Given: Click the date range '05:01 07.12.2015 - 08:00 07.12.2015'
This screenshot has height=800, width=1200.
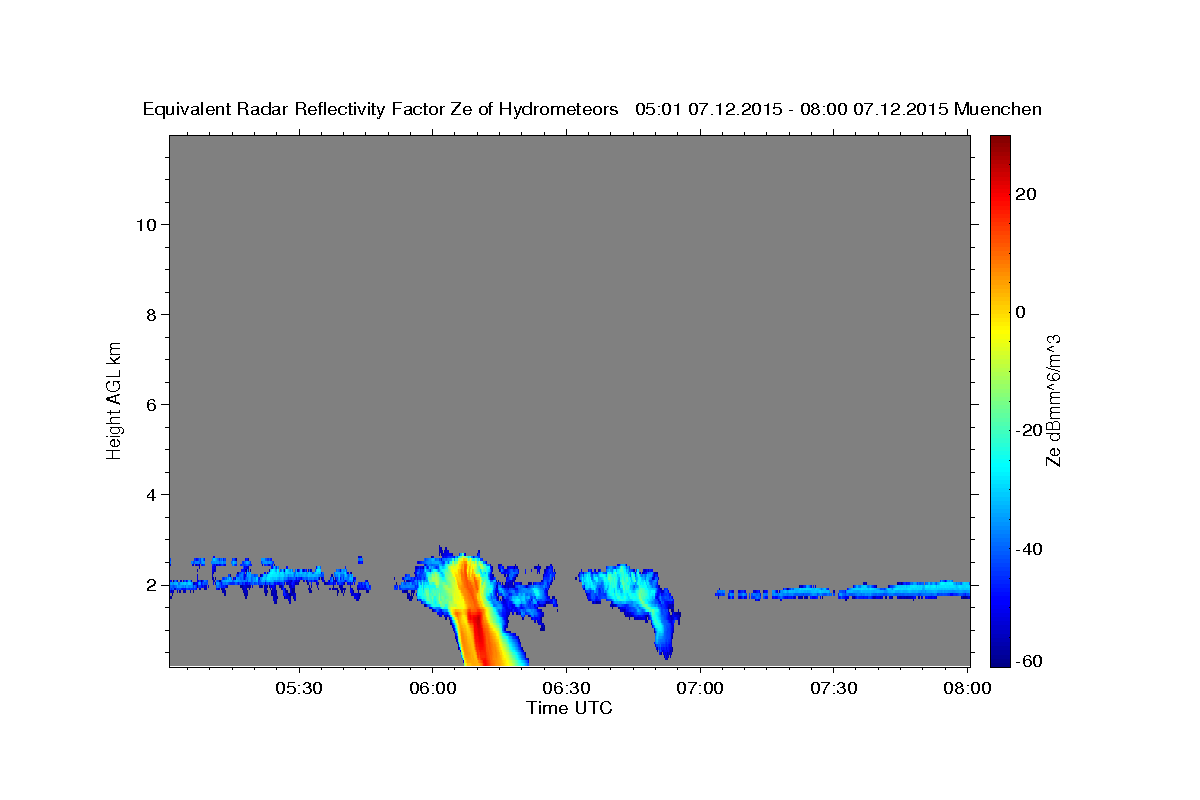Looking at the screenshot, I should (792, 109).
